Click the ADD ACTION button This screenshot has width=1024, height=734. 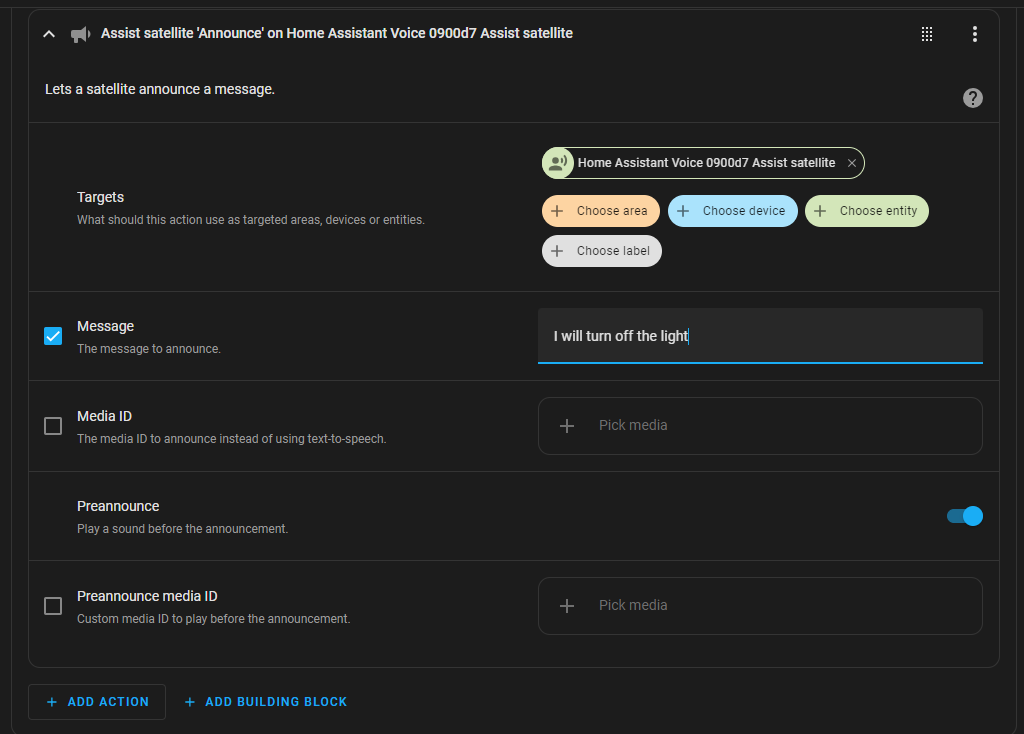[96, 701]
